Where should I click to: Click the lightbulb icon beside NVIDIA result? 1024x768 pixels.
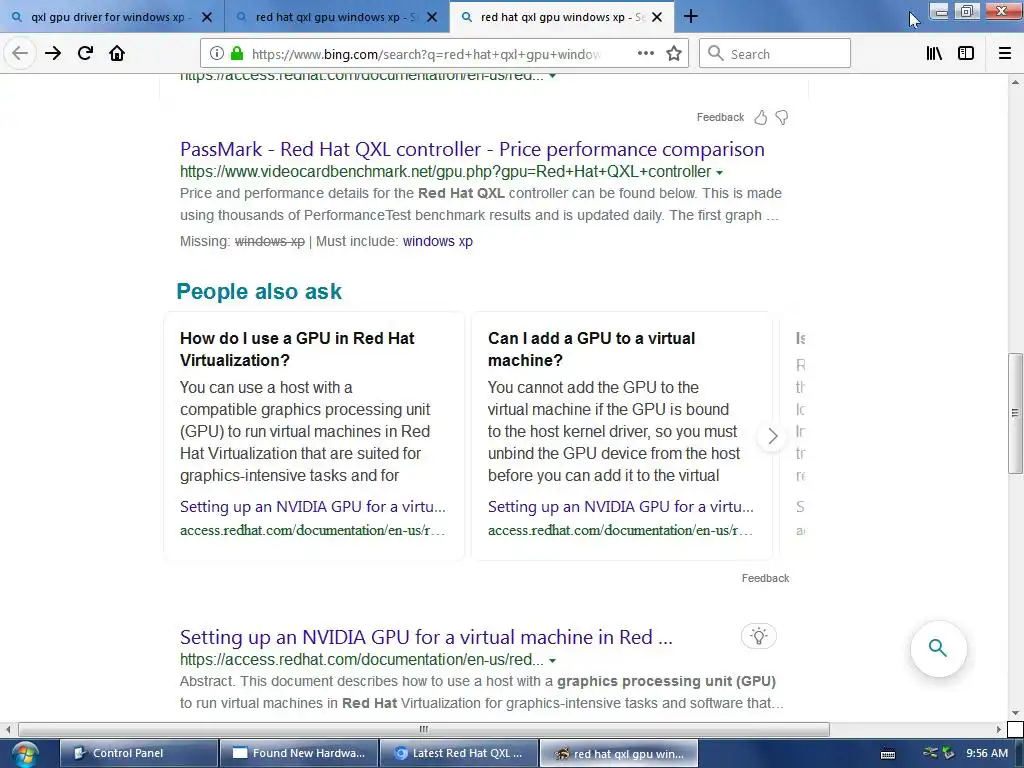758,636
